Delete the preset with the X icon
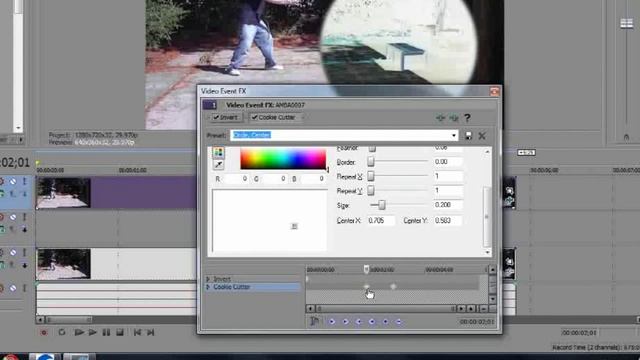Image resolution: width=640 pixels, height=360 pixels. [482, 136]
